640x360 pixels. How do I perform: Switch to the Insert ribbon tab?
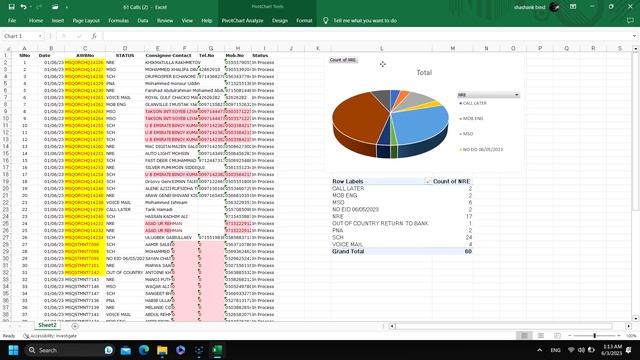pyautogui.click(x=58, y=20)
